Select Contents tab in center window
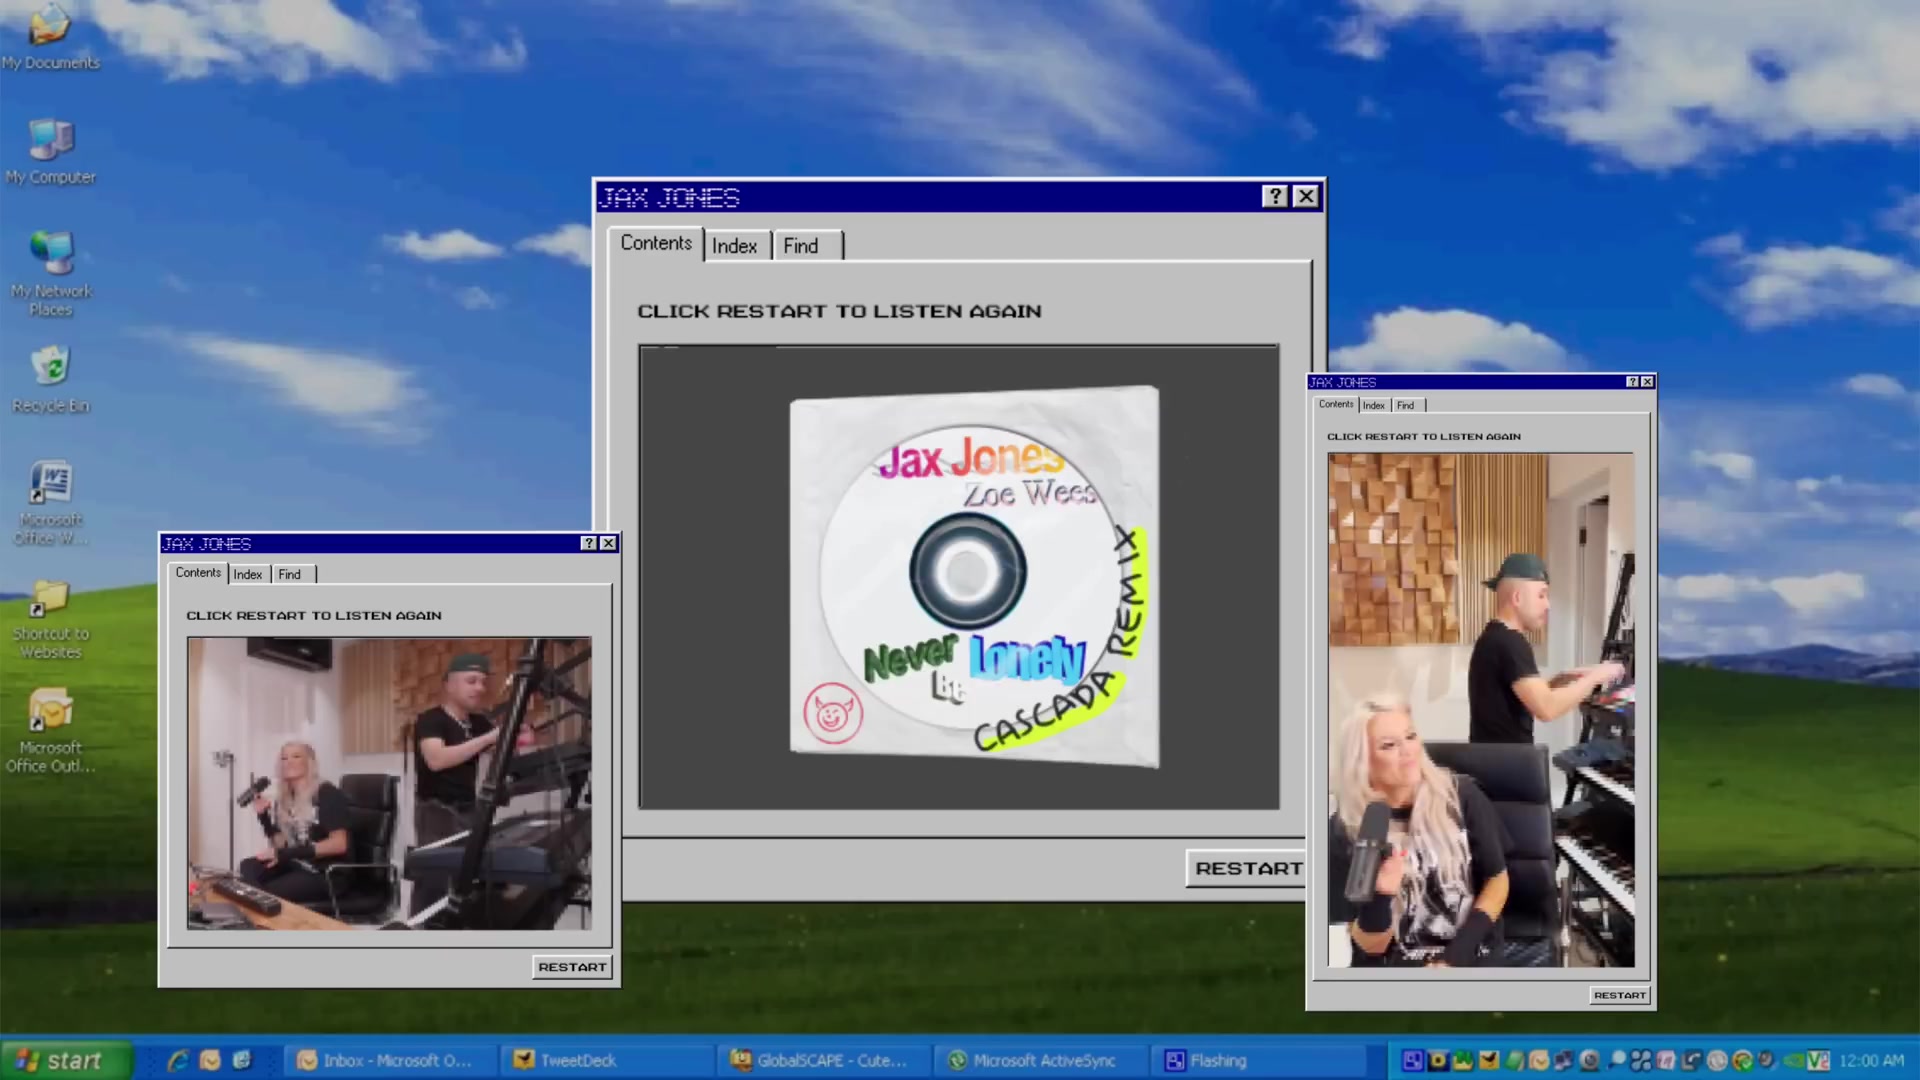1920x1080 pixels. point(656,243)
